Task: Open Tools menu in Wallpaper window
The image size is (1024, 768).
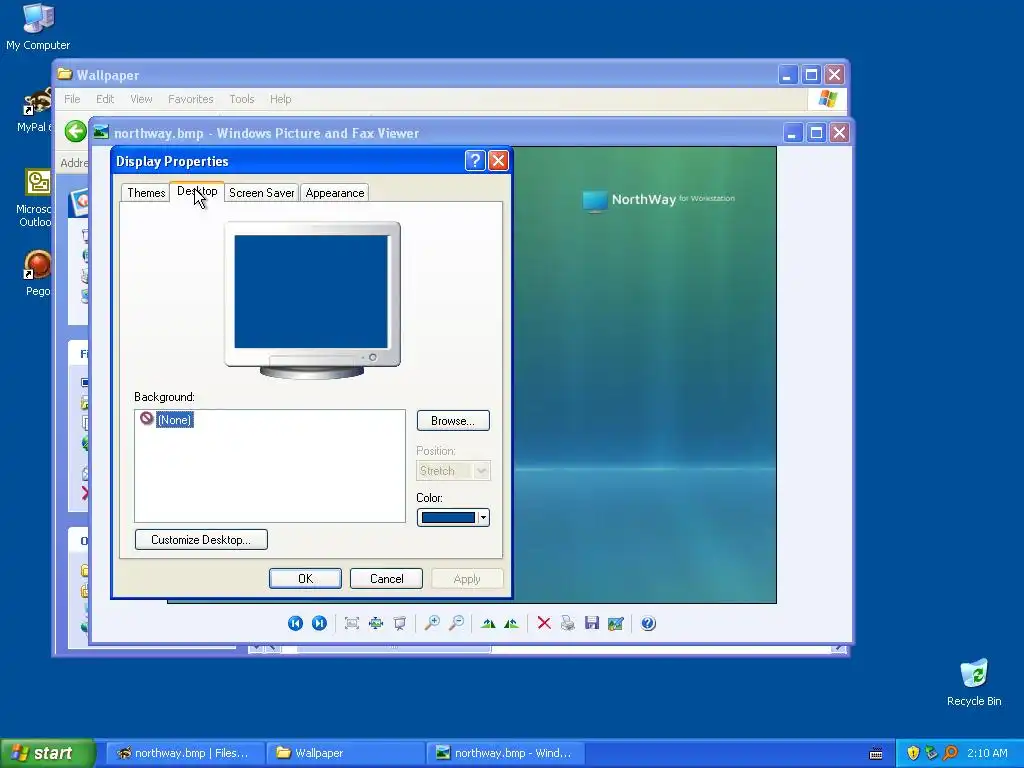Action: pyautogui.click(x=242, y=99)
